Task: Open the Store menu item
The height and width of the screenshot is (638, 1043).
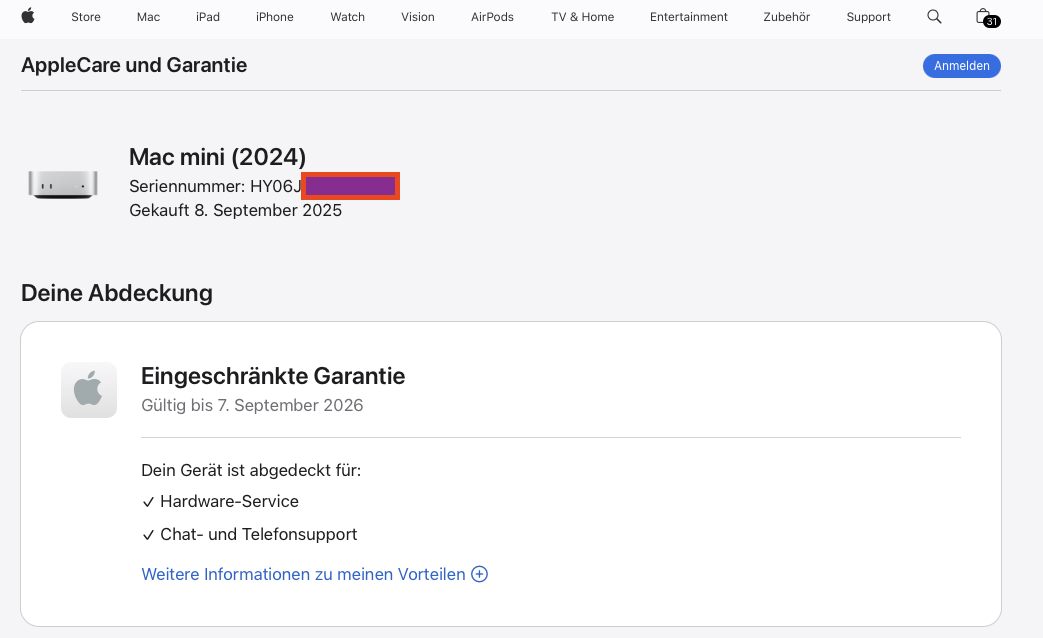Action: [x=86, y=17]
